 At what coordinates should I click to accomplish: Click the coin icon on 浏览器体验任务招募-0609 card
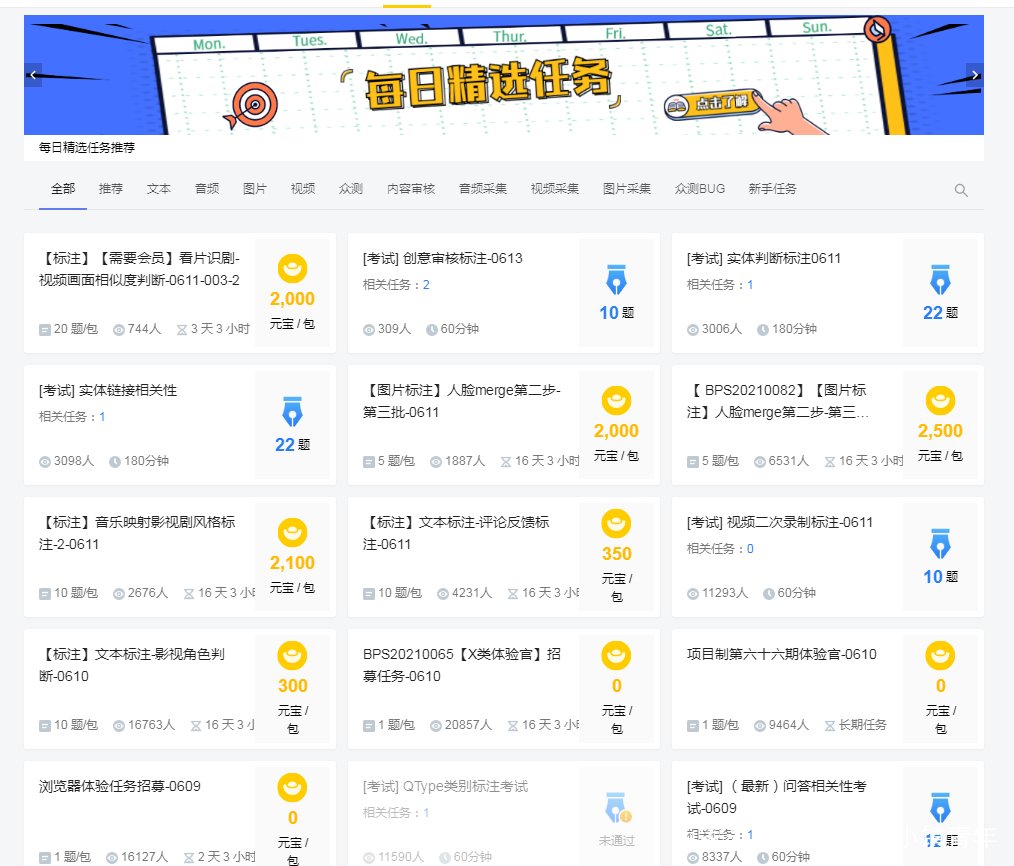292,789
